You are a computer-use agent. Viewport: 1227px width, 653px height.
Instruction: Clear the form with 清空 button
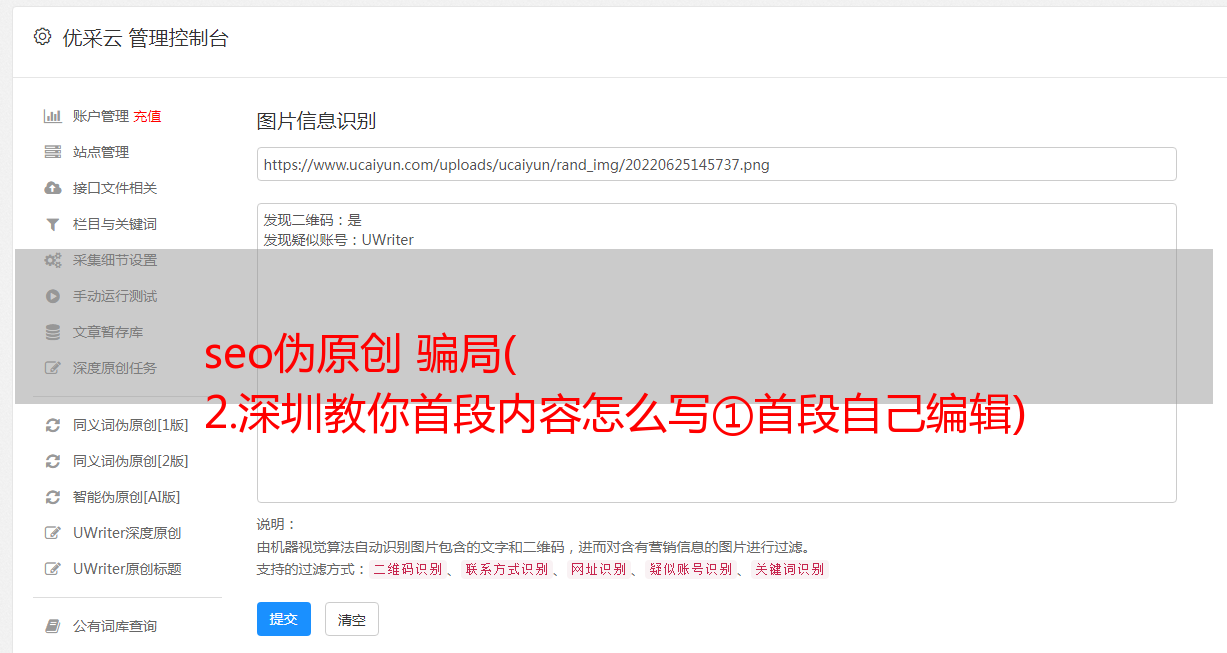pos(352,619)
